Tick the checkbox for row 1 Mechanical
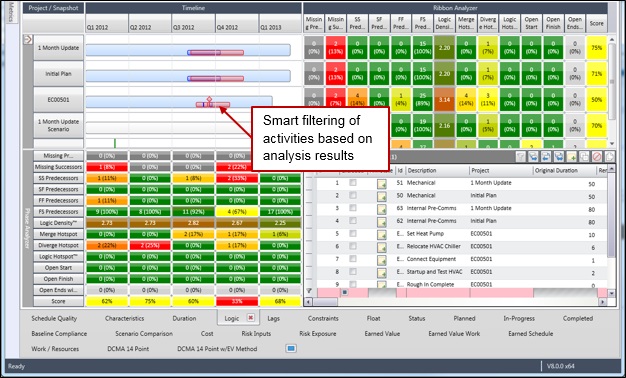This screenshot has height=378, width=626. (x=353, y=183)
